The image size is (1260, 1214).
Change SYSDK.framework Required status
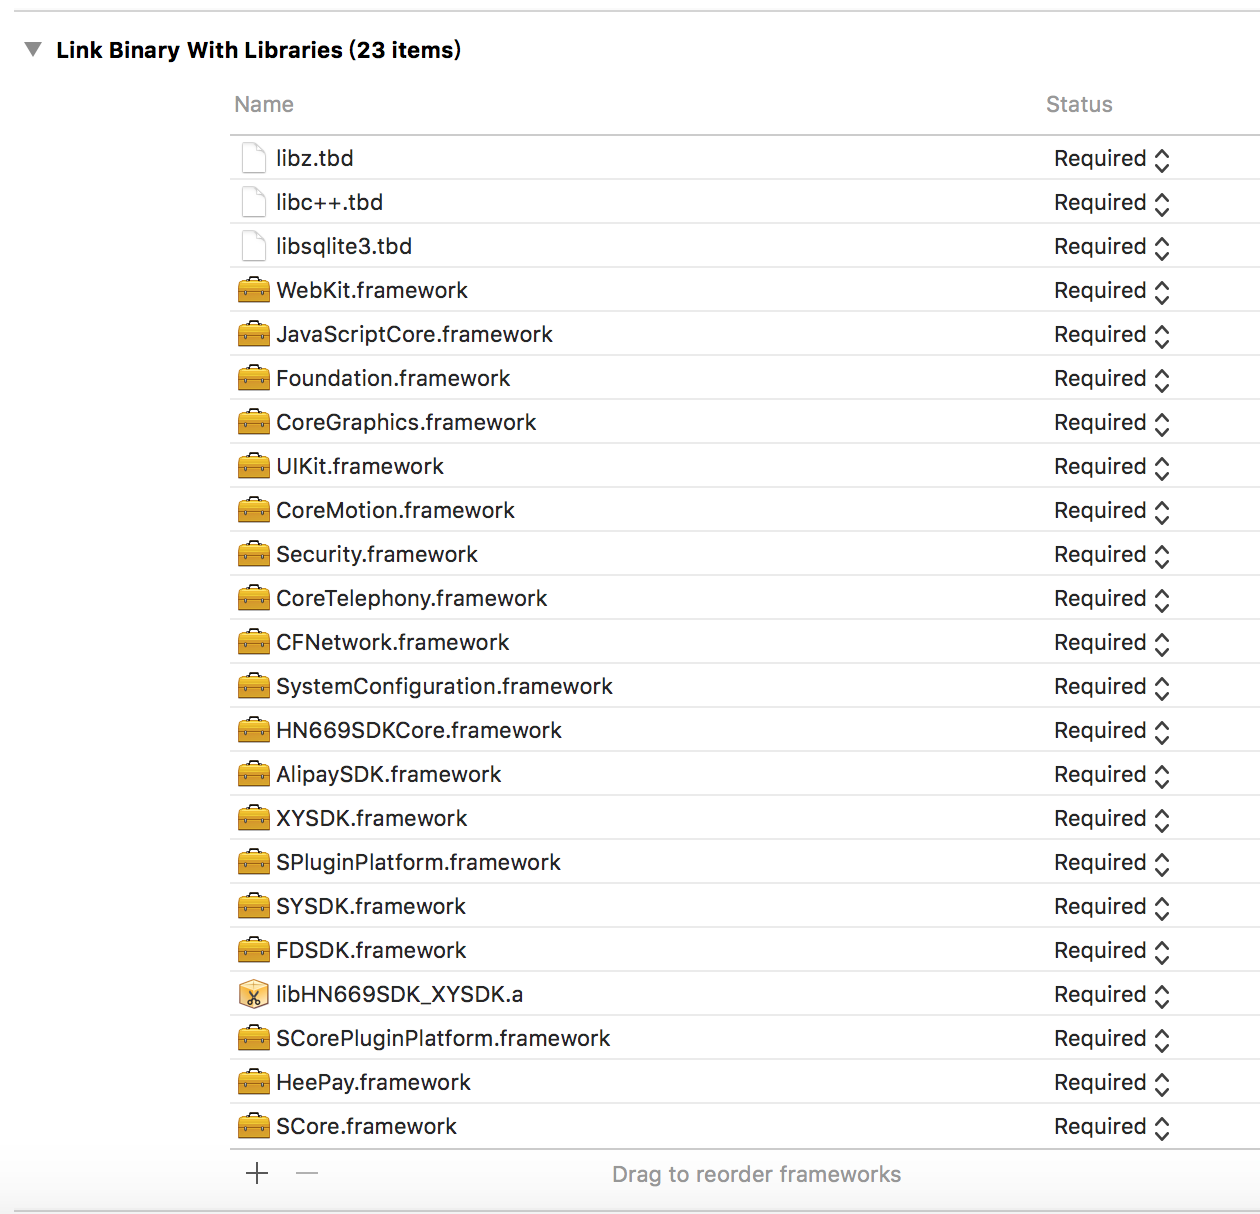(x=1112, y=907)
